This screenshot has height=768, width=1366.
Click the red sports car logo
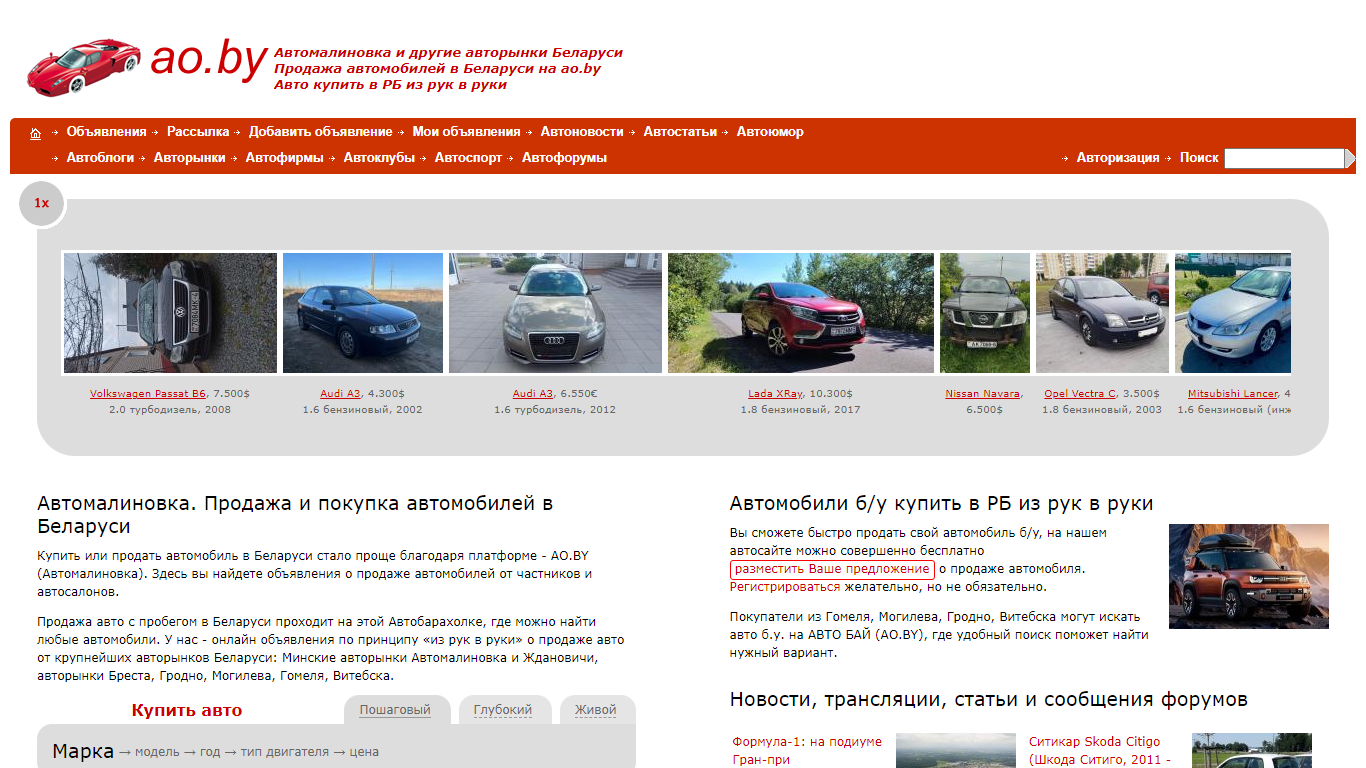[x=84, y=67]
